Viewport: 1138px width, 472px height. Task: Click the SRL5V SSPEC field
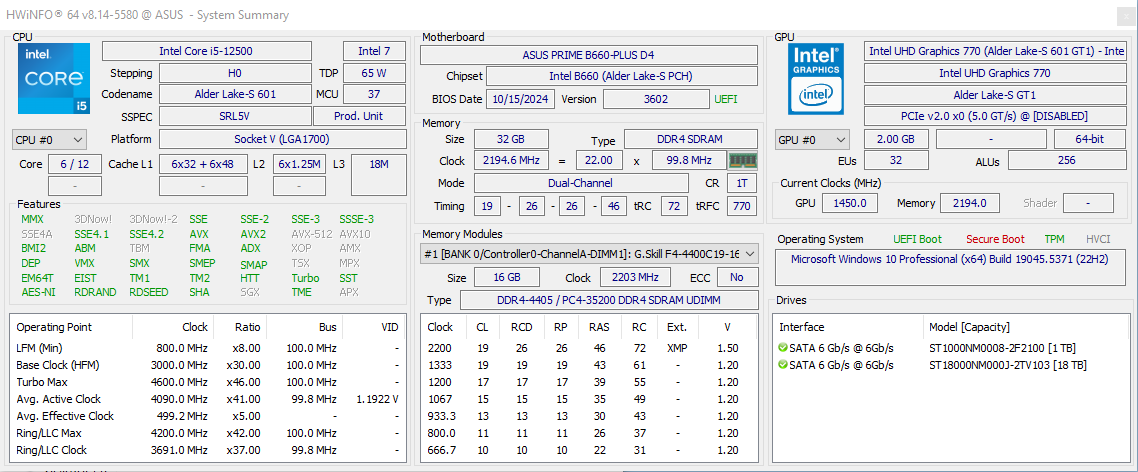click(234, 116)
